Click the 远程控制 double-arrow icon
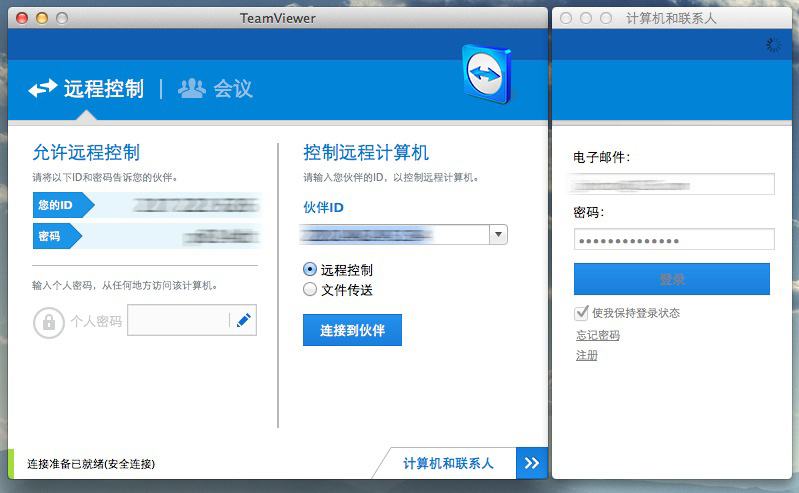This screenshot has width=799, height=493. (43, 88)
